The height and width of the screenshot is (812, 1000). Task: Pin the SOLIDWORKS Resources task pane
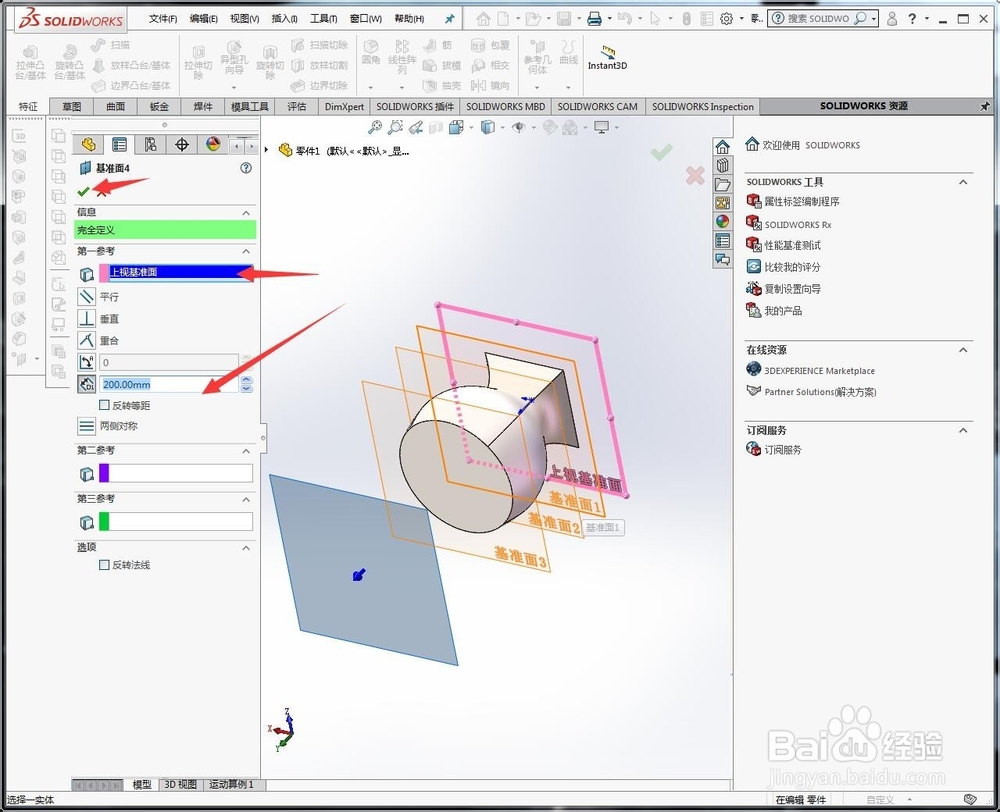point(985,107)
